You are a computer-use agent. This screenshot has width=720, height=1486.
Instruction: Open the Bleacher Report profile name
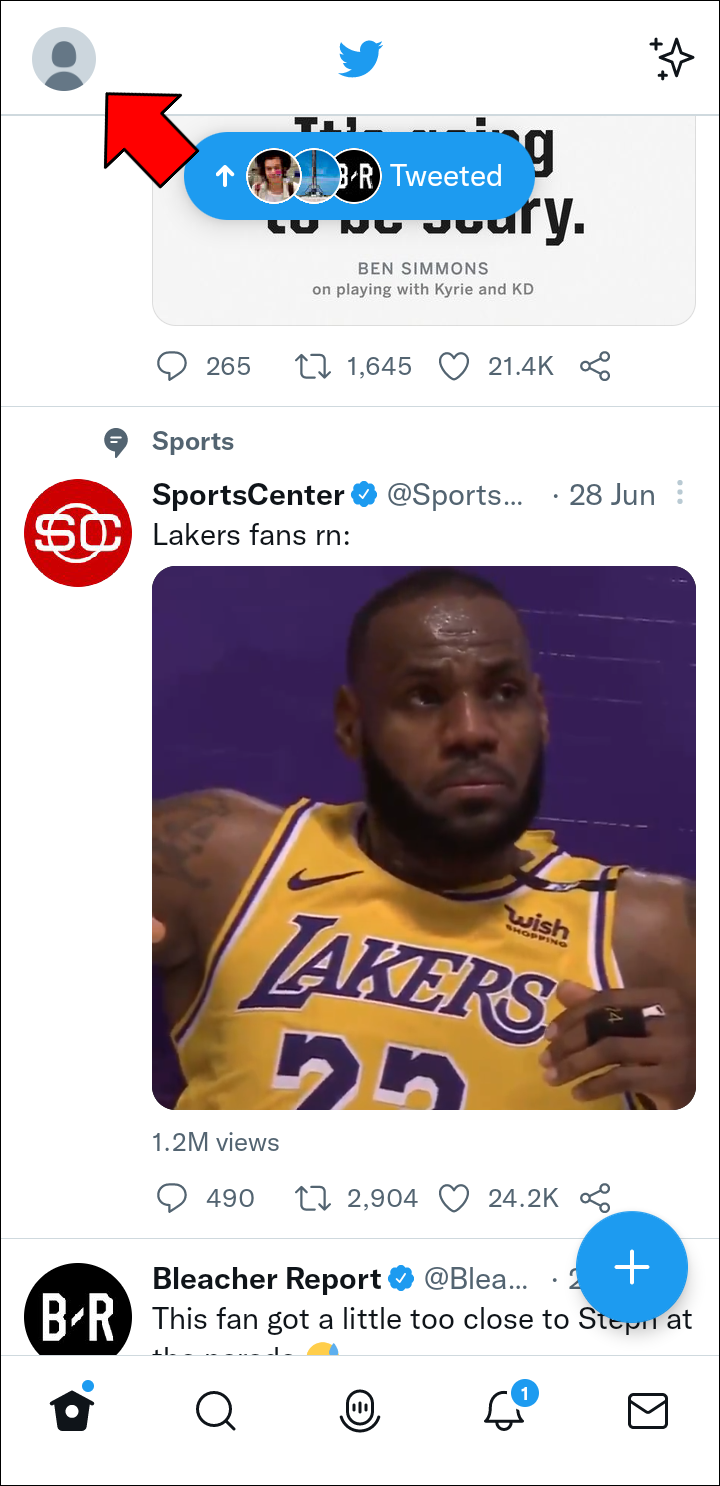(x=267, y=1278)
